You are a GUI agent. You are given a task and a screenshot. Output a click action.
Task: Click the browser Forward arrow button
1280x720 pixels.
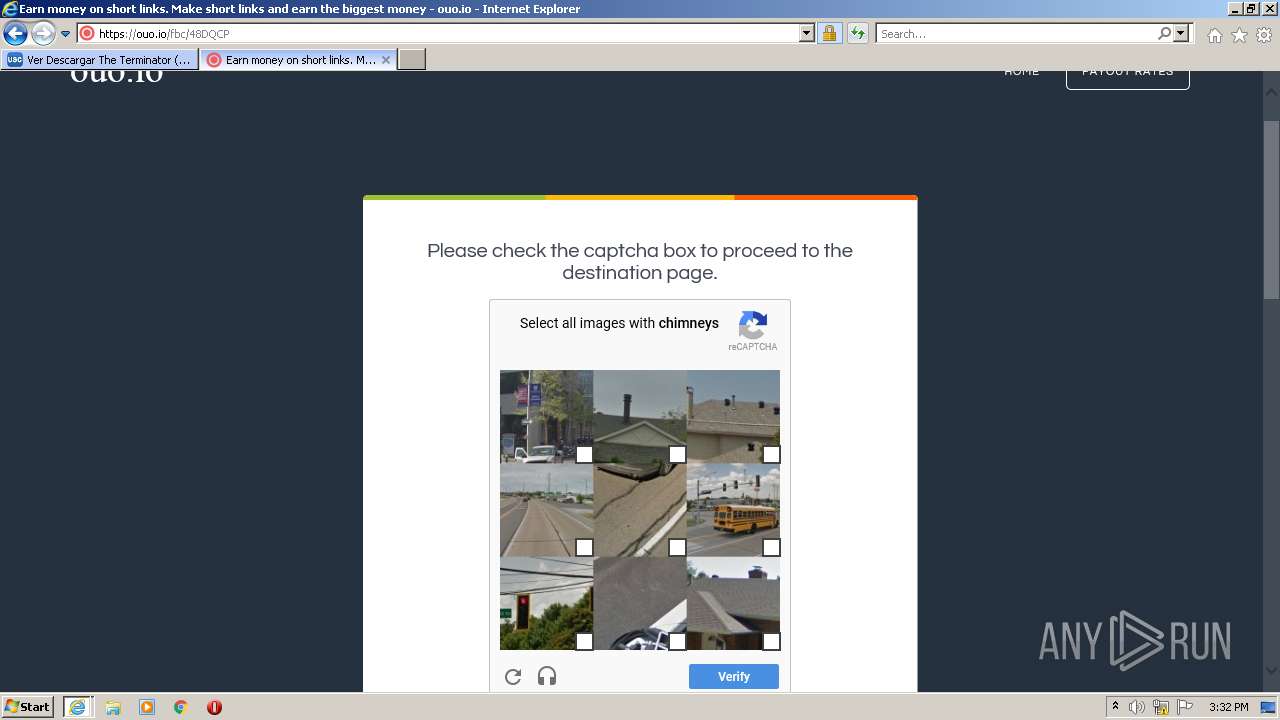point(43,33)
